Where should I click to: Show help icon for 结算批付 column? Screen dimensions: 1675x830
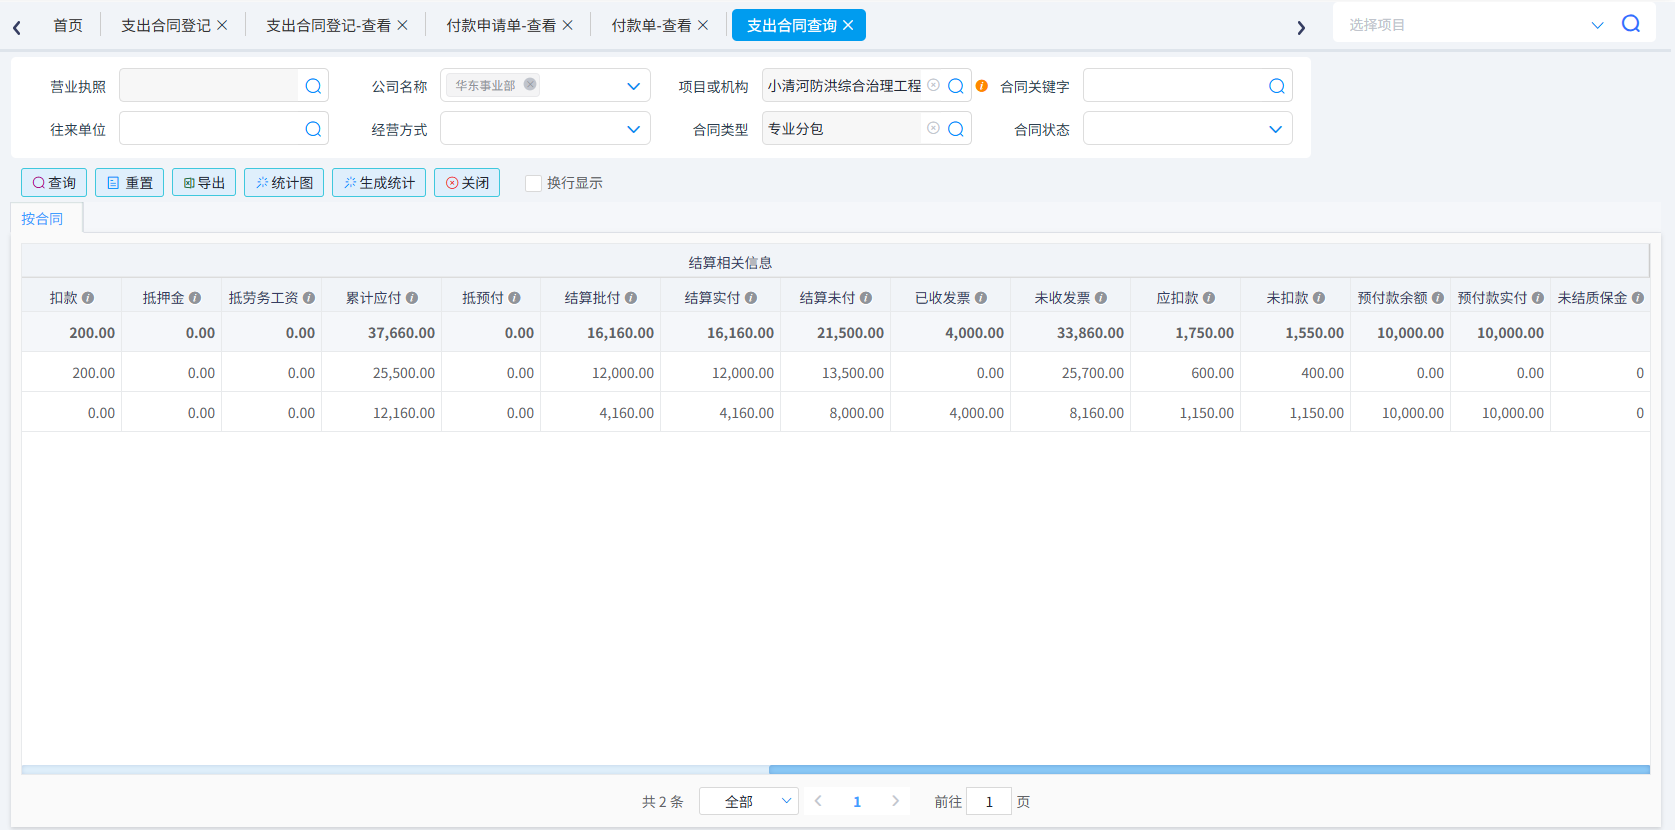point(631,298)
